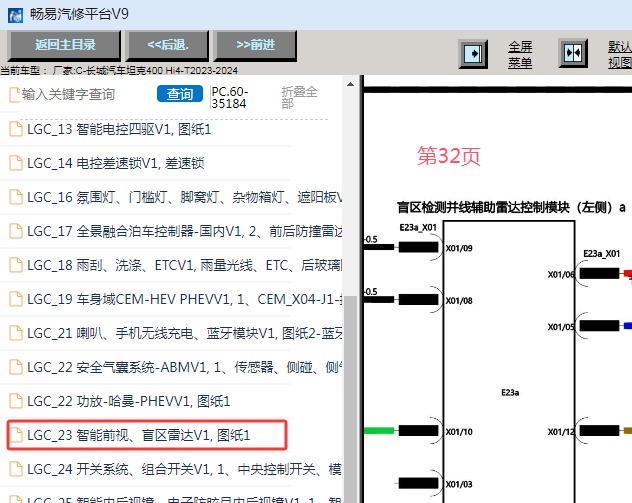Click document icon beside LGC_19
Image resolution: width=632 pixels, height=503 pixels.
click(16, 299)
